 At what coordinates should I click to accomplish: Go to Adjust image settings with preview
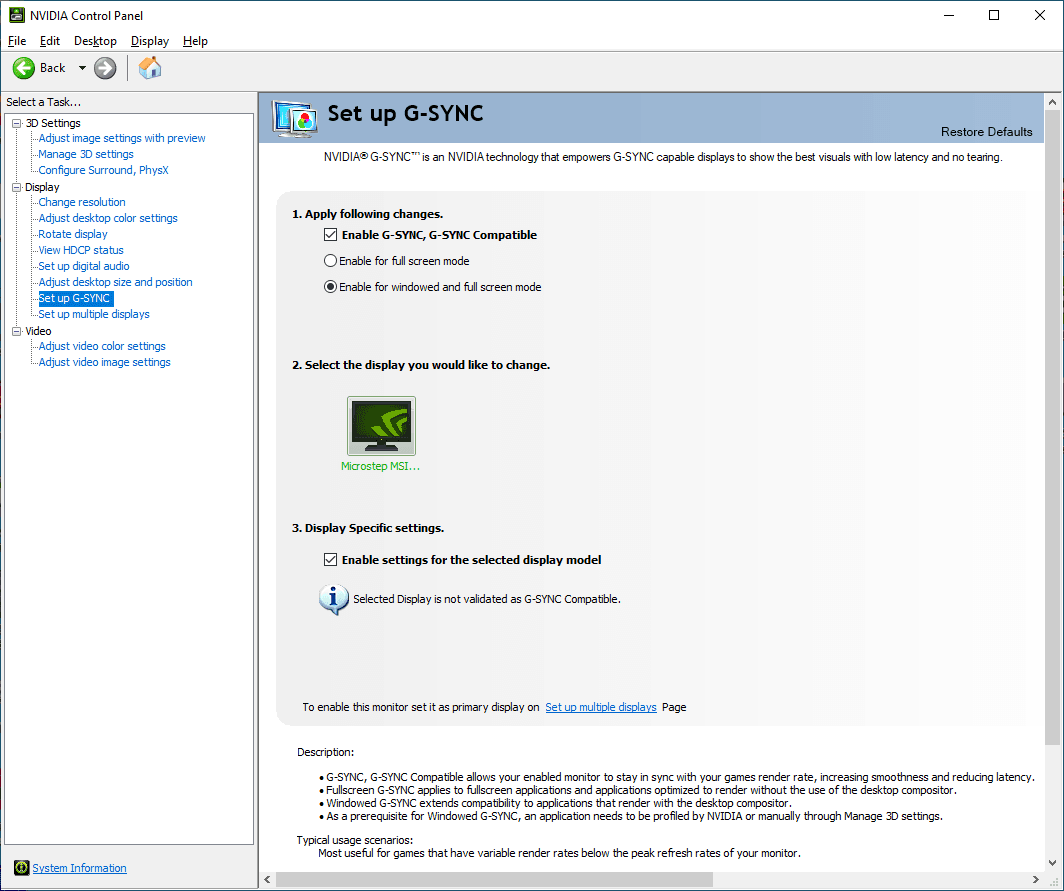click(121, 138)
